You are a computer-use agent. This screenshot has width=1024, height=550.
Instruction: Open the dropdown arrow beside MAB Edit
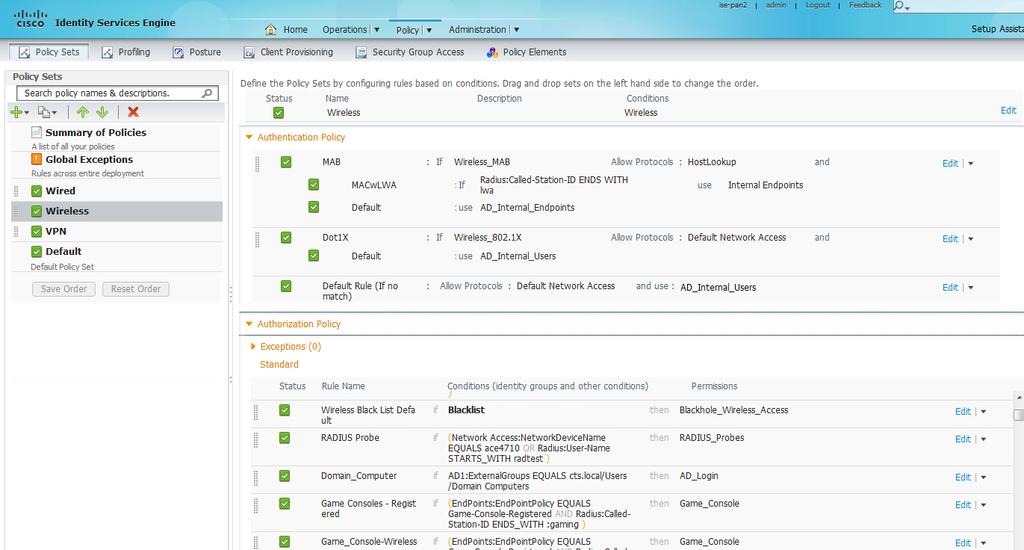click(x=970, y=164)
